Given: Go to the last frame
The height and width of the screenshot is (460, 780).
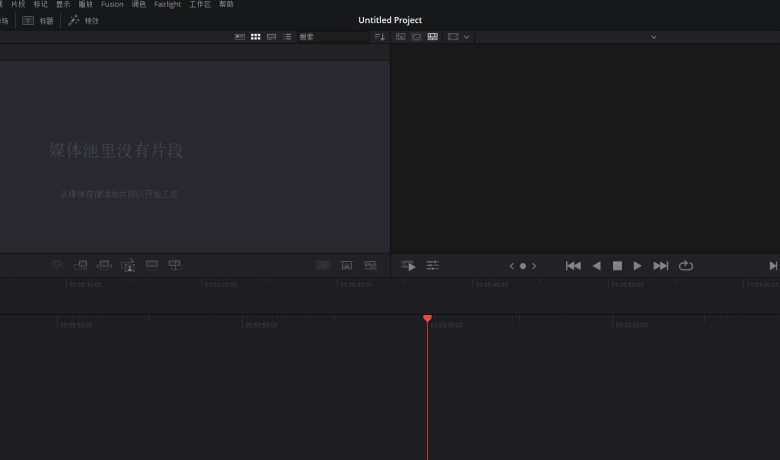Looking at the screenshot, I should (x=661, y=266).
